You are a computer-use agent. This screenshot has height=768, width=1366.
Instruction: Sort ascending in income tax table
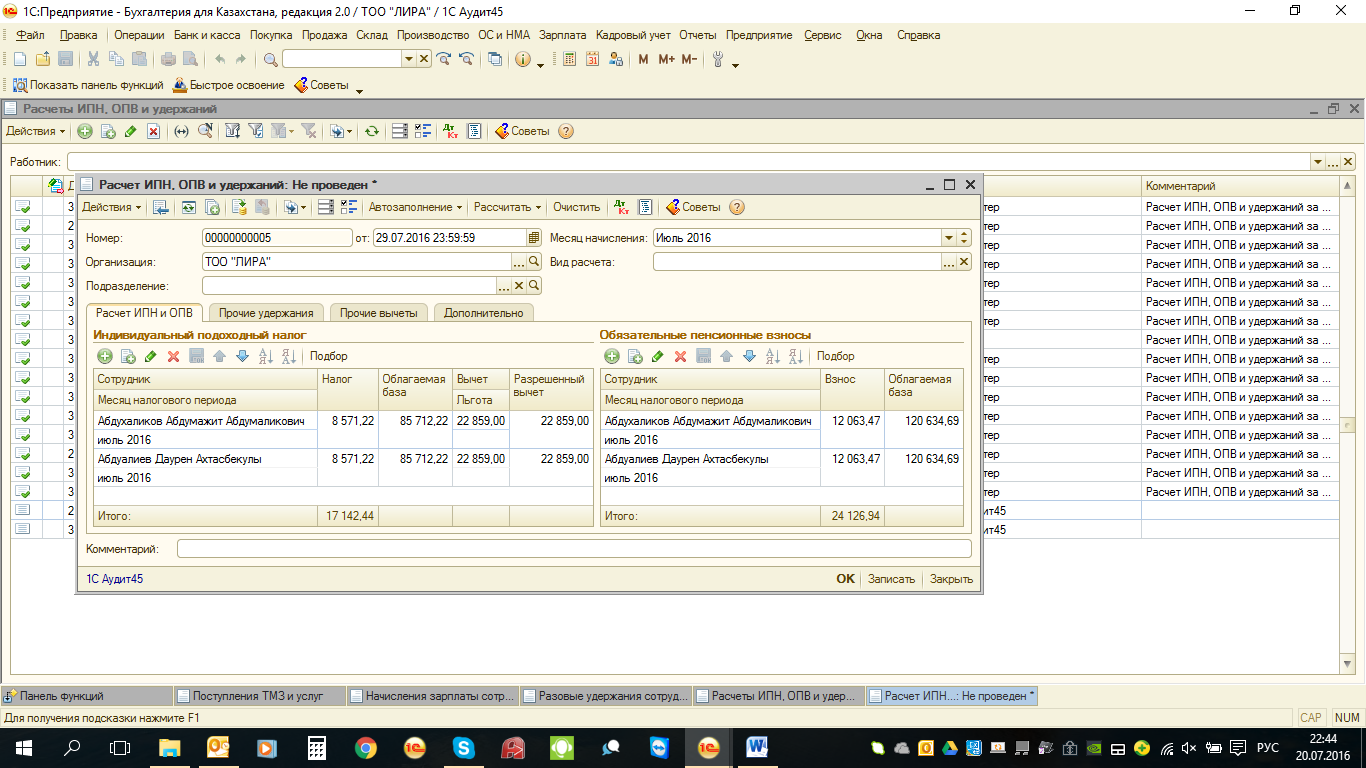click(x=266, y=356)
